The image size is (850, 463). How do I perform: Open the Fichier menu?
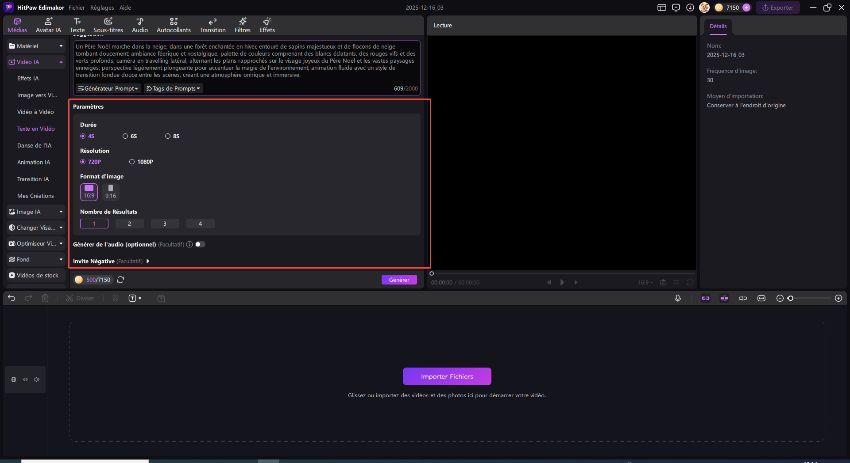click(77, 7)
